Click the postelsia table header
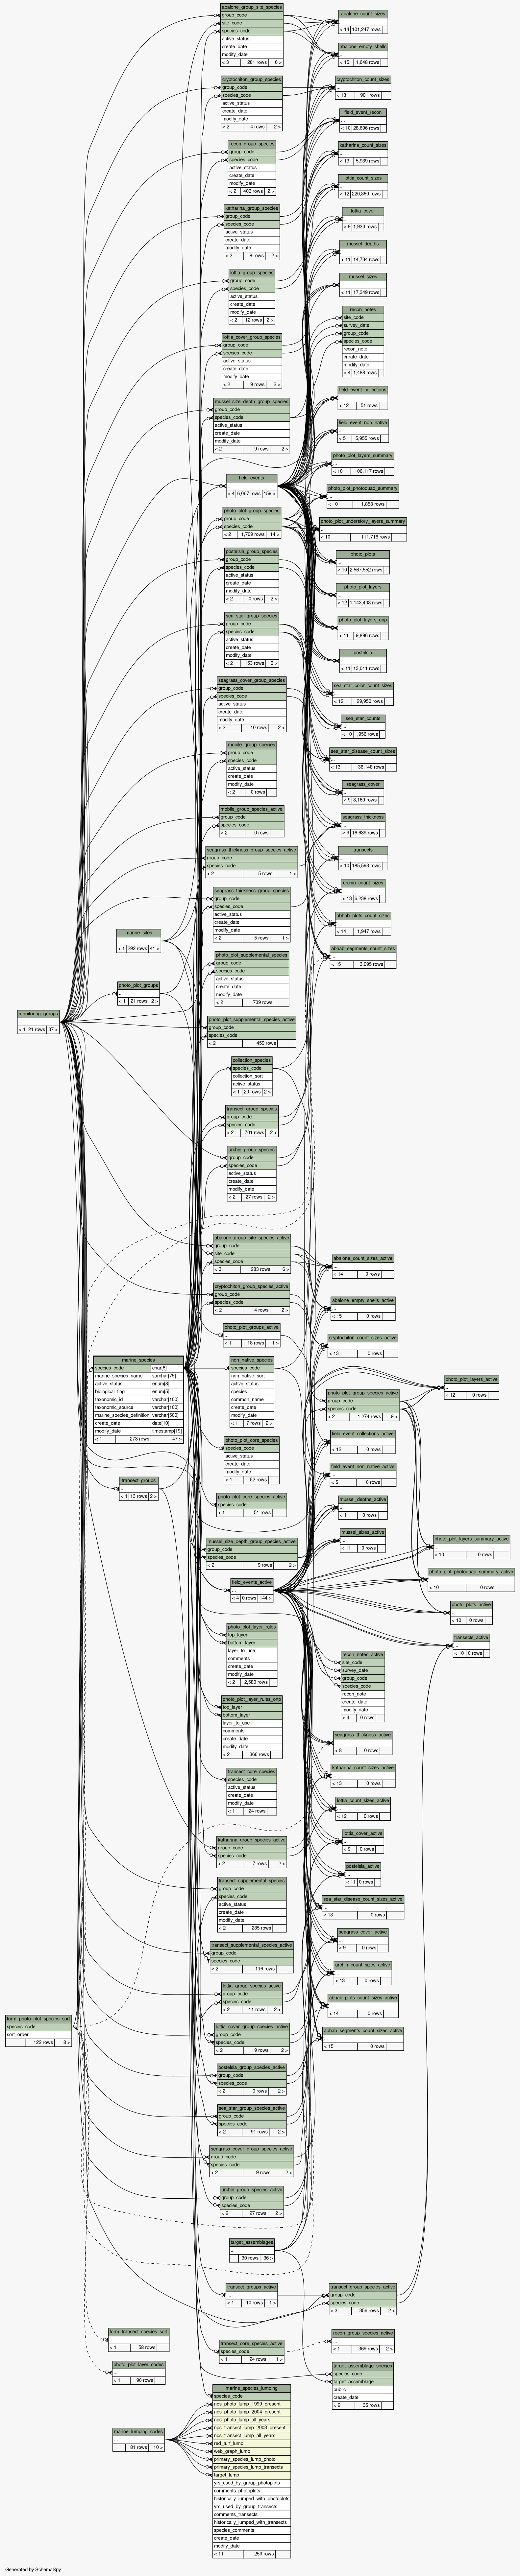The image size is (520, 2576). (363, 653)
